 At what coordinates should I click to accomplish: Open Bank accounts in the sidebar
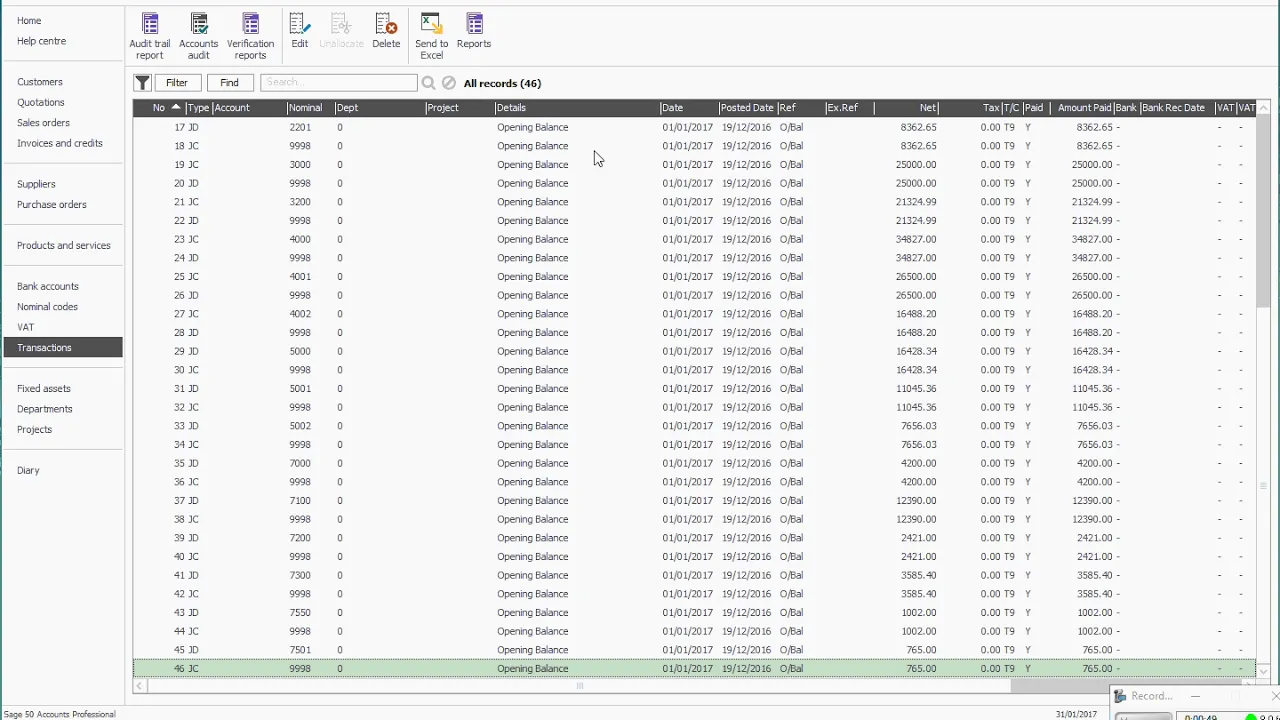point(47,286)
